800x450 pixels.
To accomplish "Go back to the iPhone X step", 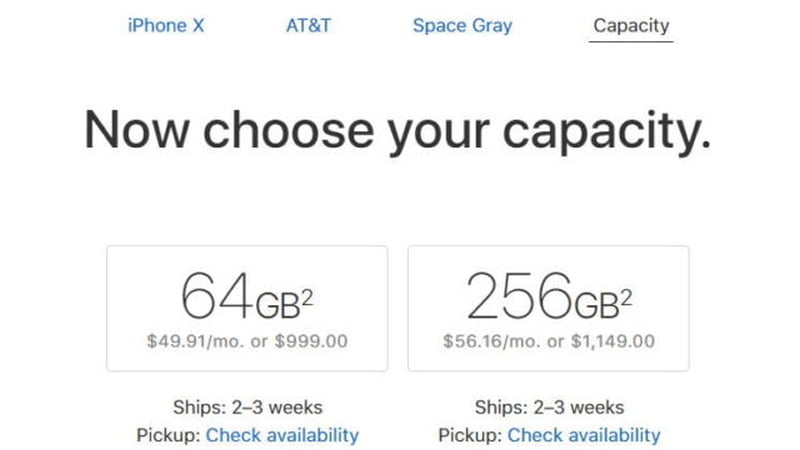I will [166, 26].
